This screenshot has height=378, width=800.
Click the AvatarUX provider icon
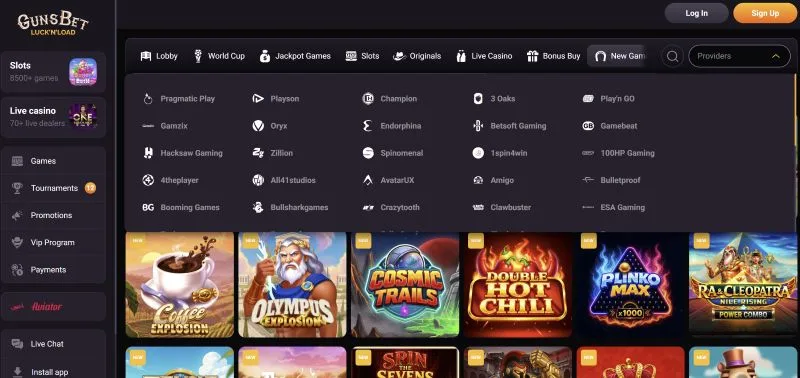click(368, 180)
